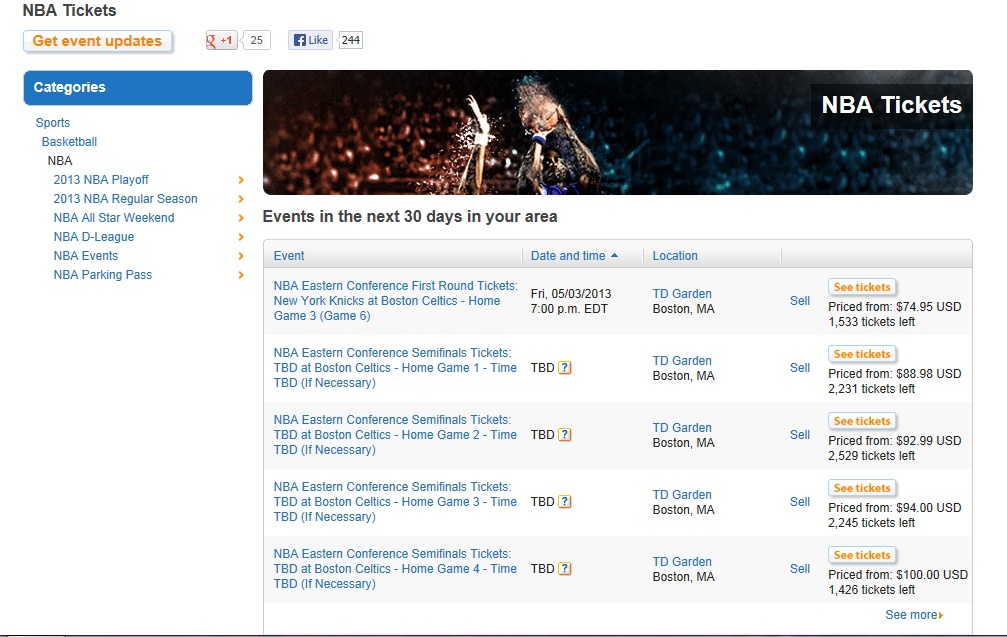See tickets priced from $92.99
The height and width of the screenshot is (637, 1007).
(x=862, y=421)
